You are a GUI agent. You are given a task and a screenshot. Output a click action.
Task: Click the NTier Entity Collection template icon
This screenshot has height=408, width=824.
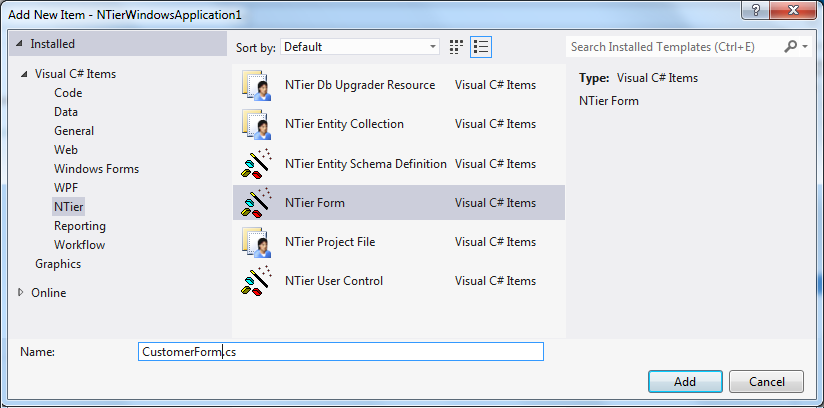256,124
